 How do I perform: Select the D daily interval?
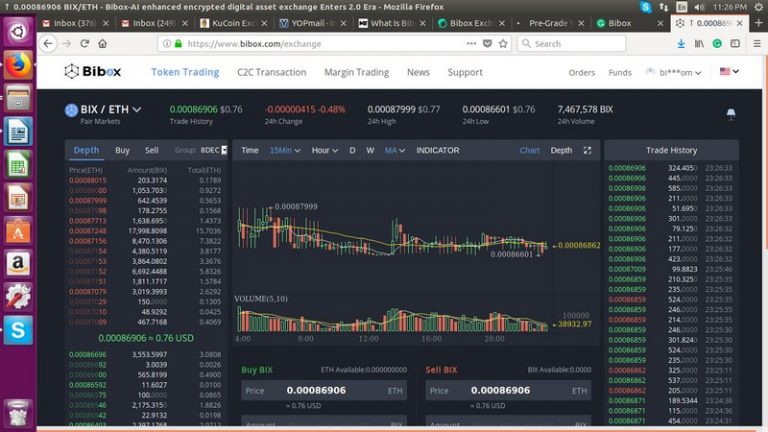tap(352, 150)
